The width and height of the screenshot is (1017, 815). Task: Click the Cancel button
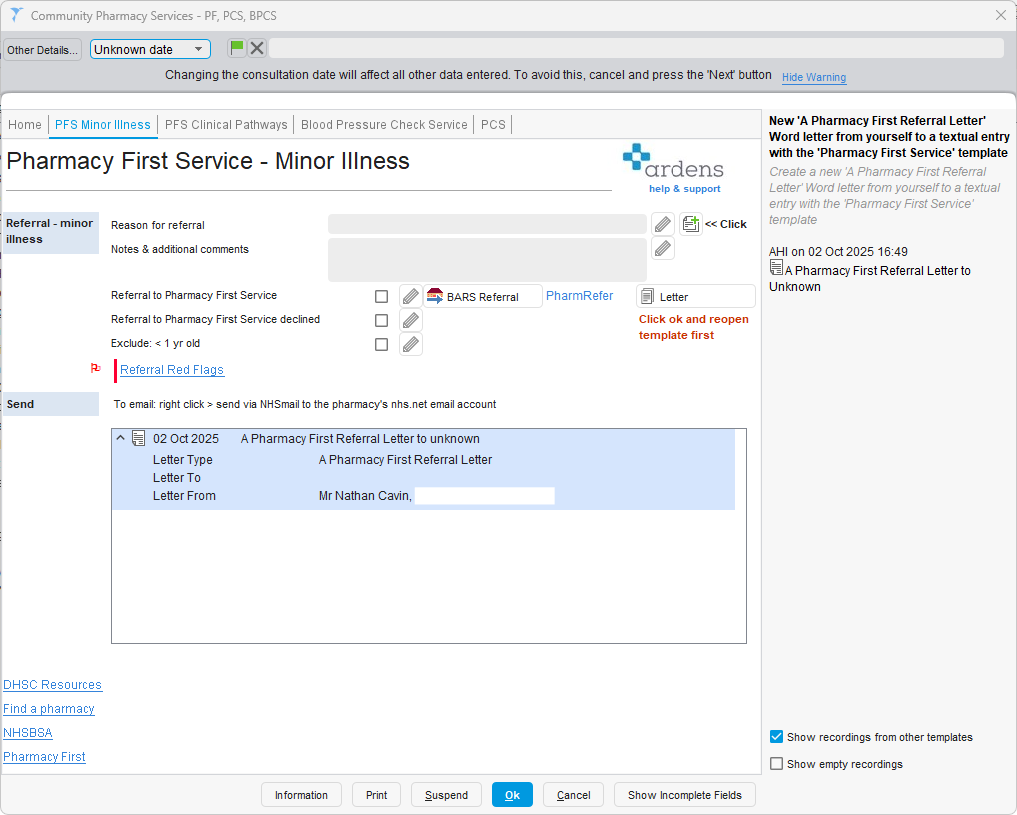[x=573, y=795]
